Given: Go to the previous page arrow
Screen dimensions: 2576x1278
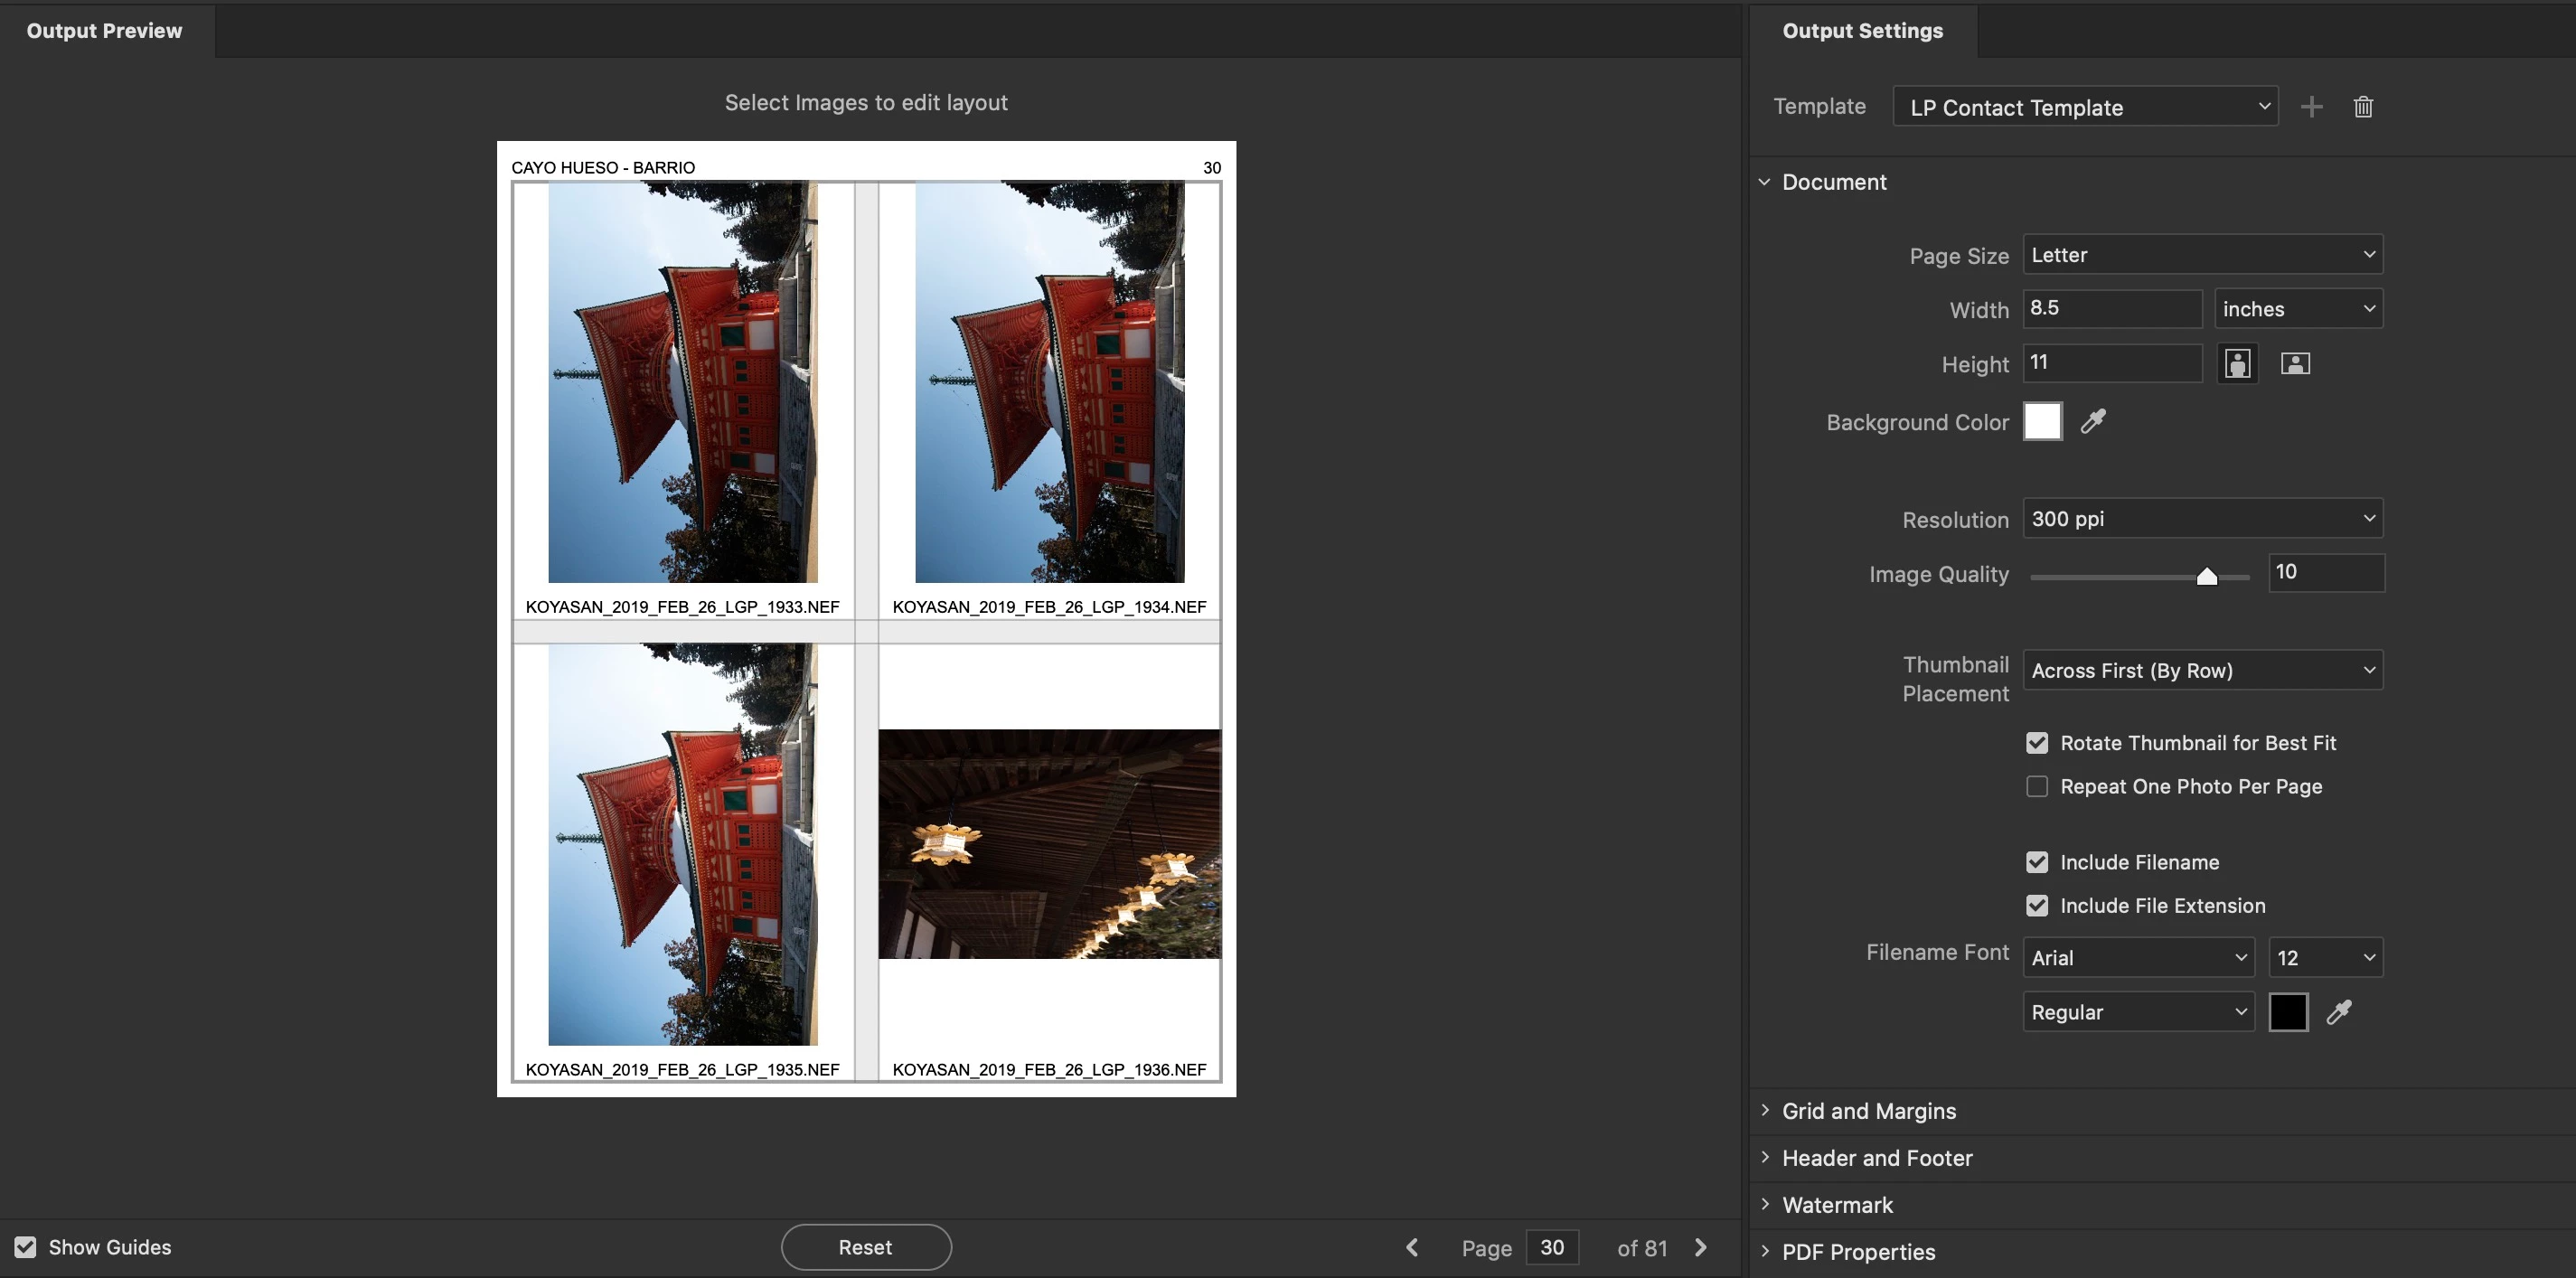Looking at the screenshot, I should tap(1412, 1247).
